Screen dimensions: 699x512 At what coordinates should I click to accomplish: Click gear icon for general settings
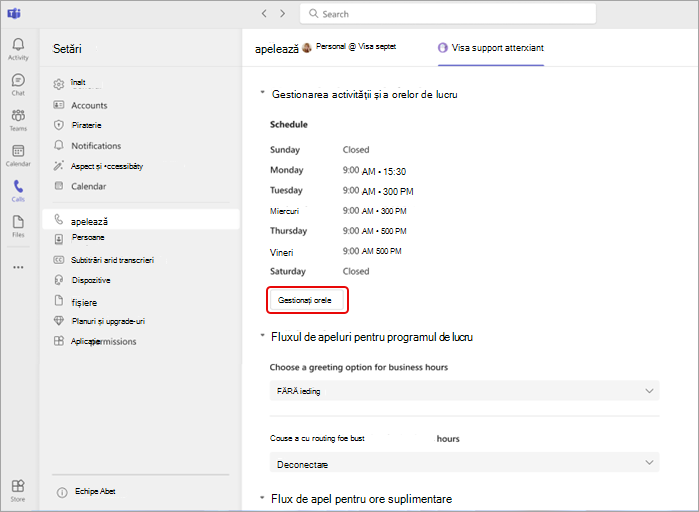tap(59, 84)
